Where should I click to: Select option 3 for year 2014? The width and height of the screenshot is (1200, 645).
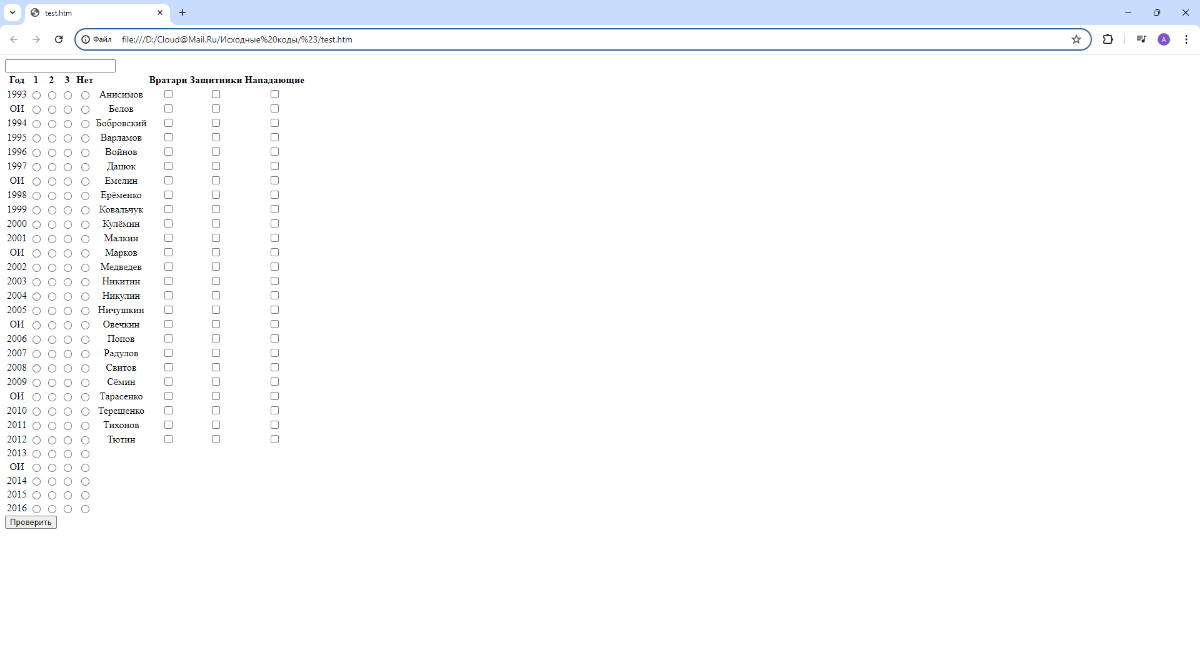coord(68,481)
